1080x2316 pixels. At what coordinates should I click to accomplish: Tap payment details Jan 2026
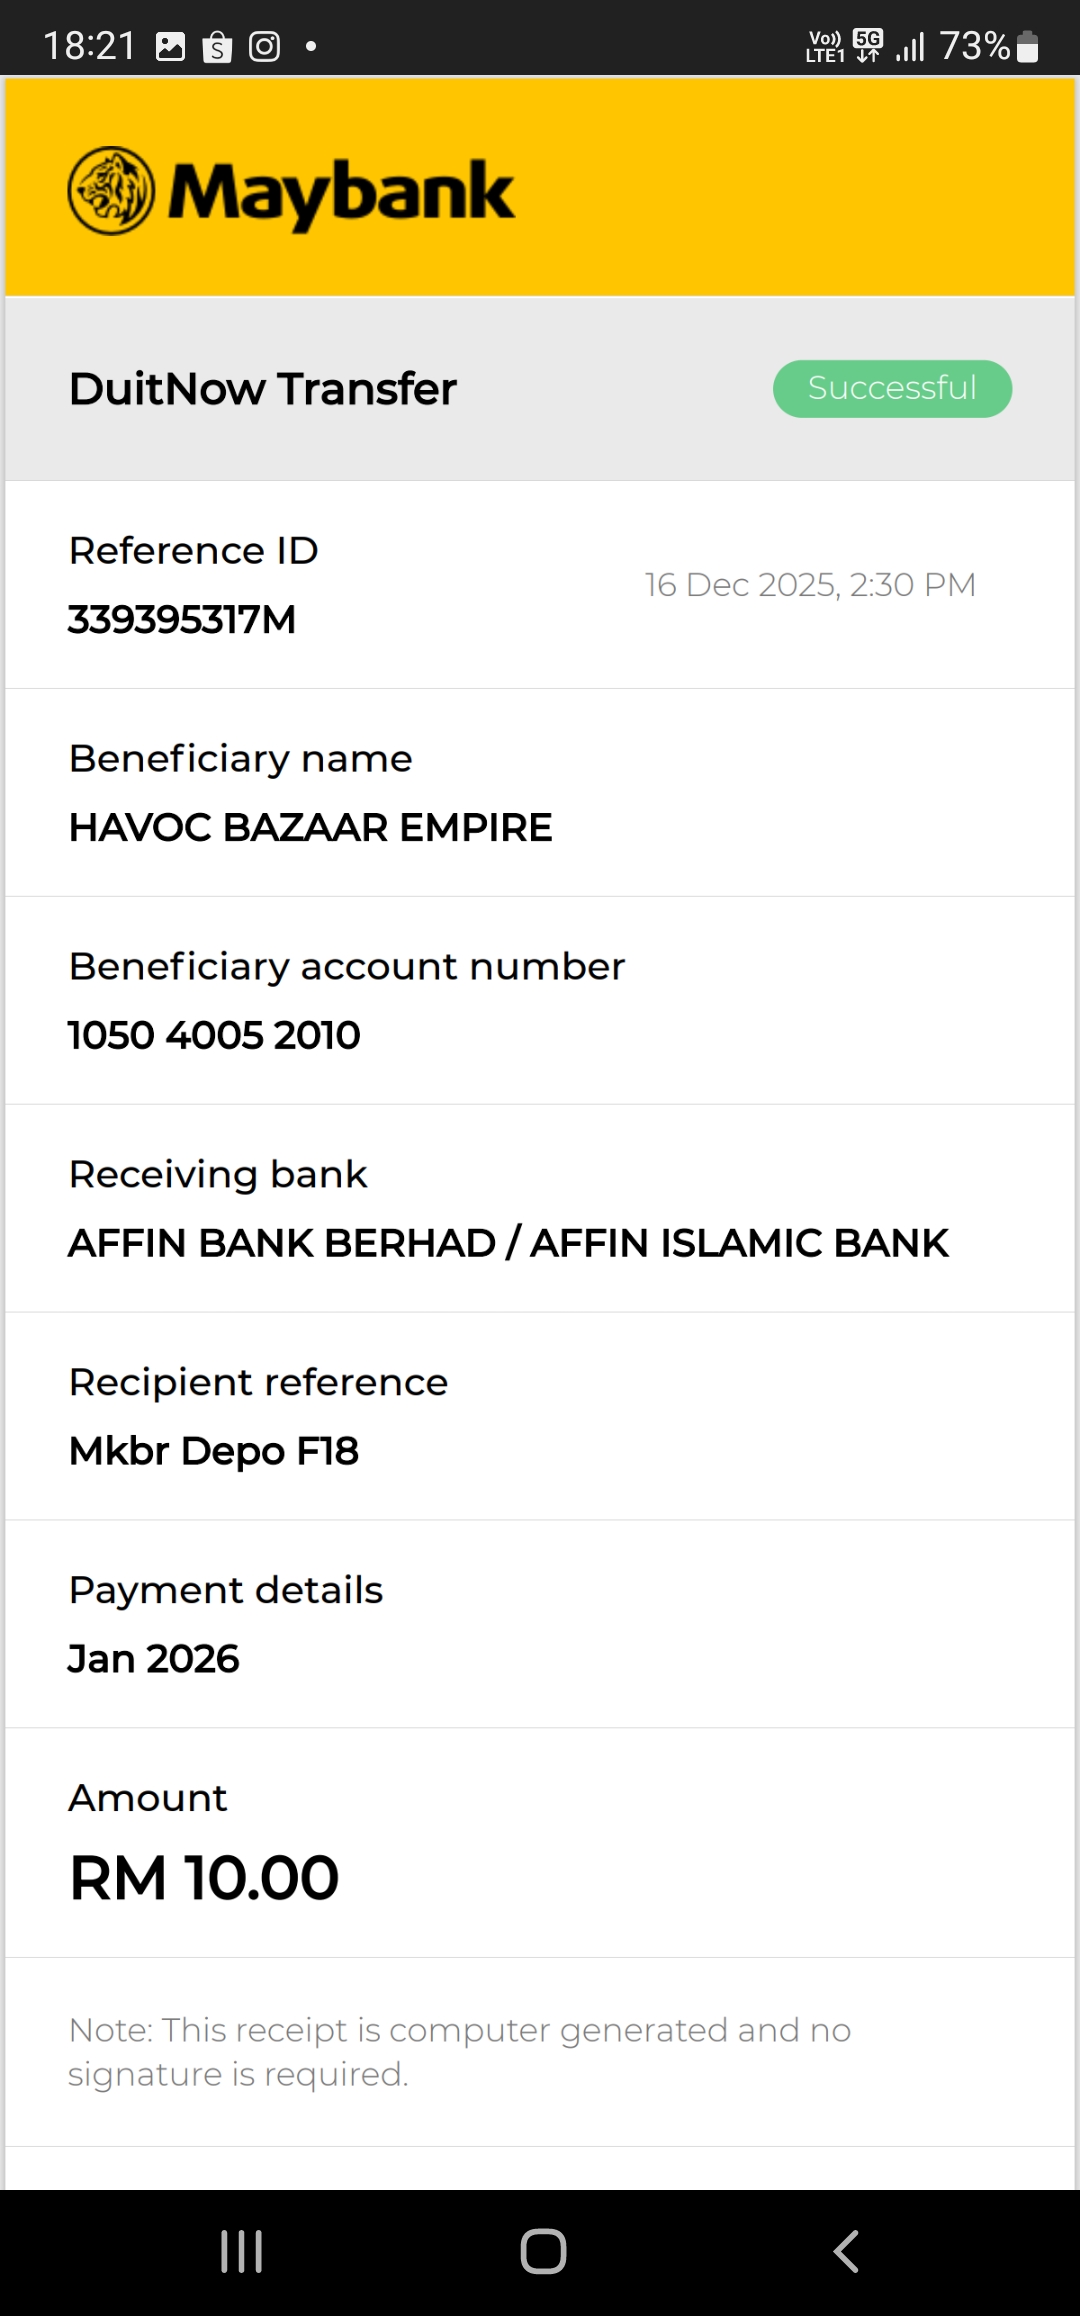[x=154, y=1659]
